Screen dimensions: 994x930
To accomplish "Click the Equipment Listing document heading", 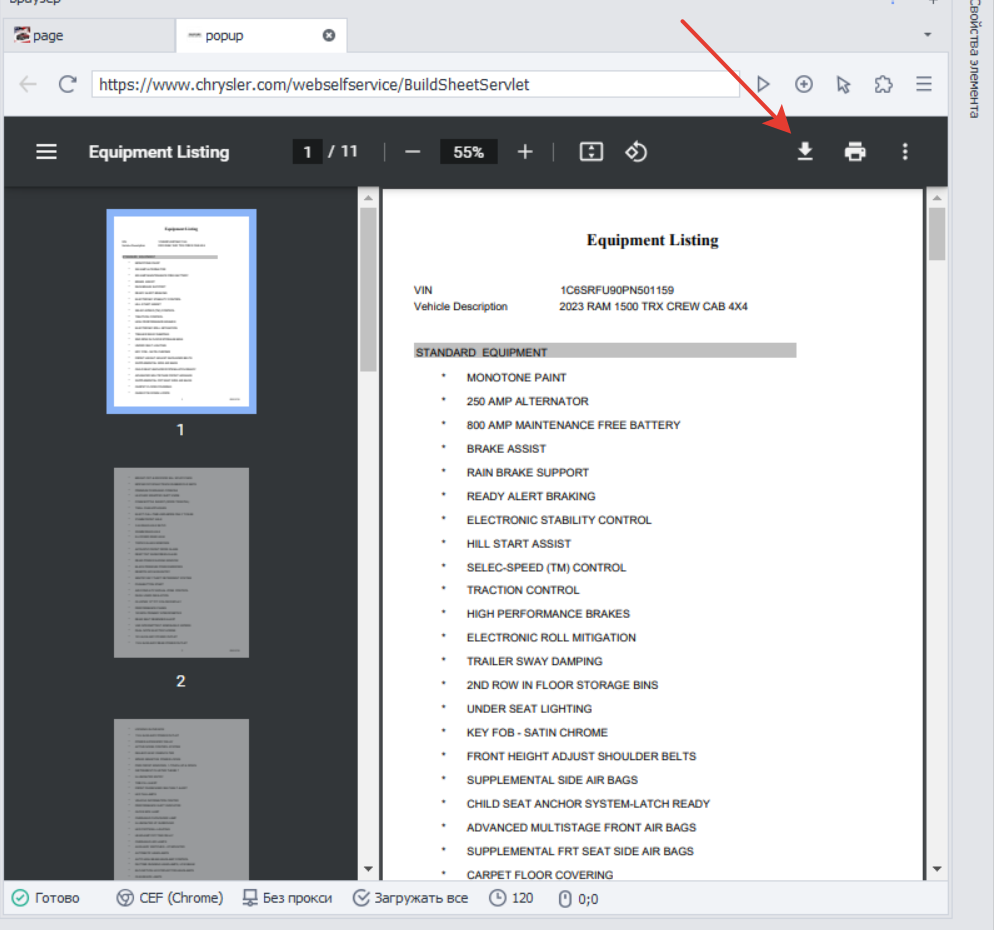I will tap(652, 240).
